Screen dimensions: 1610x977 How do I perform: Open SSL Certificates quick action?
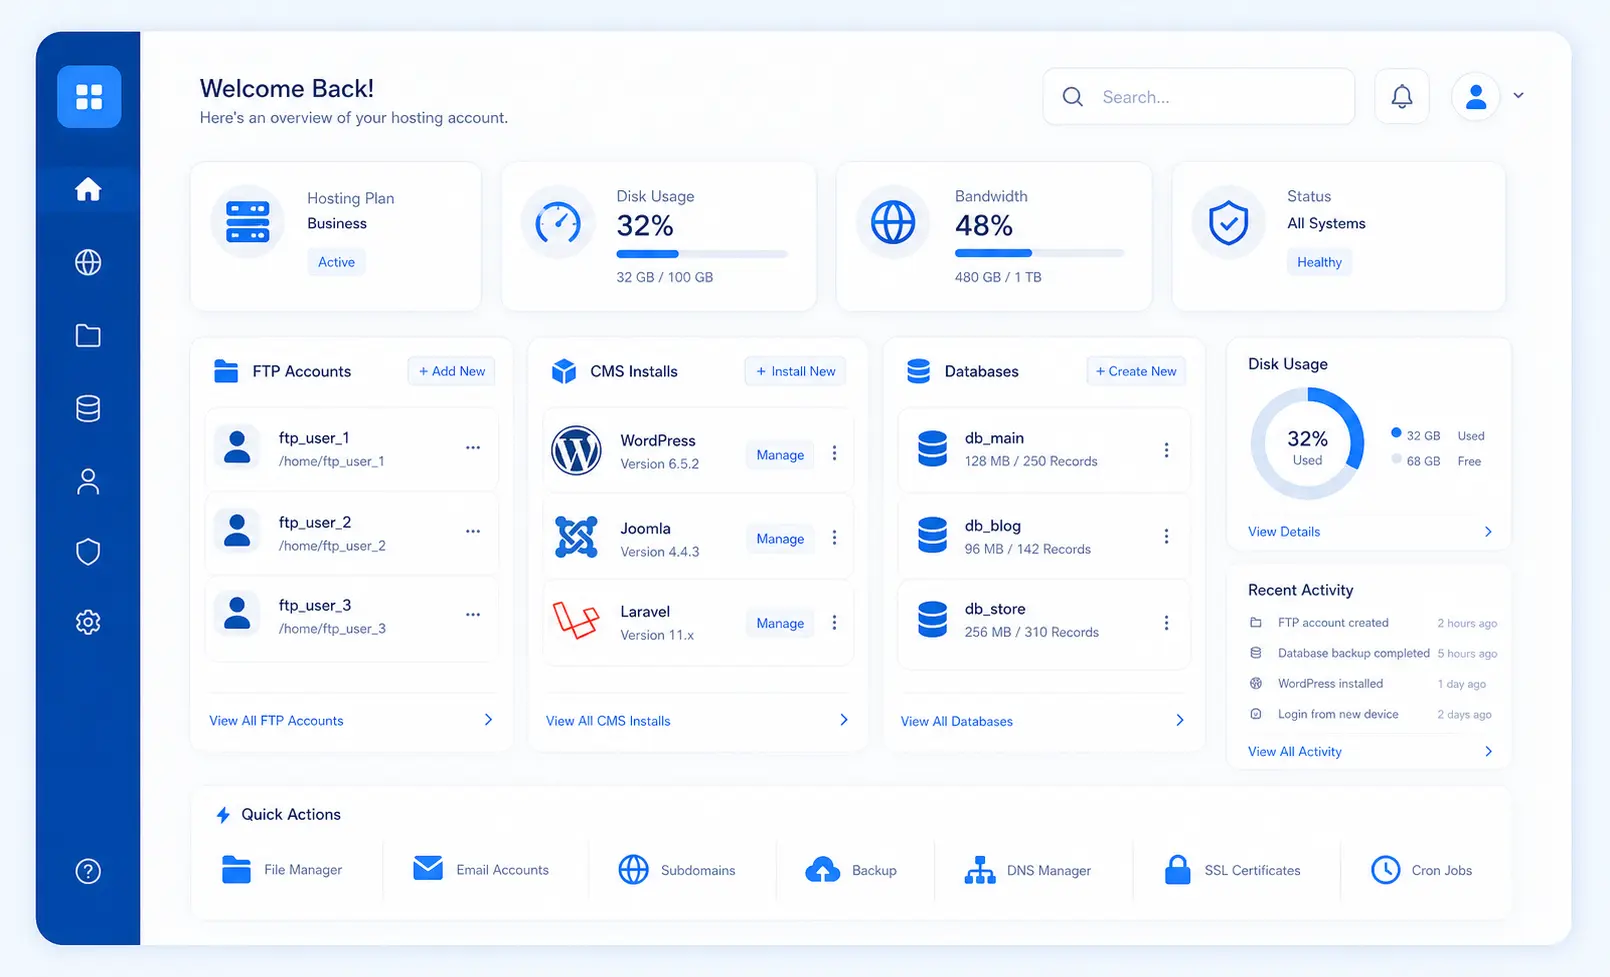pyautogui.click(x=1232, y=870)
